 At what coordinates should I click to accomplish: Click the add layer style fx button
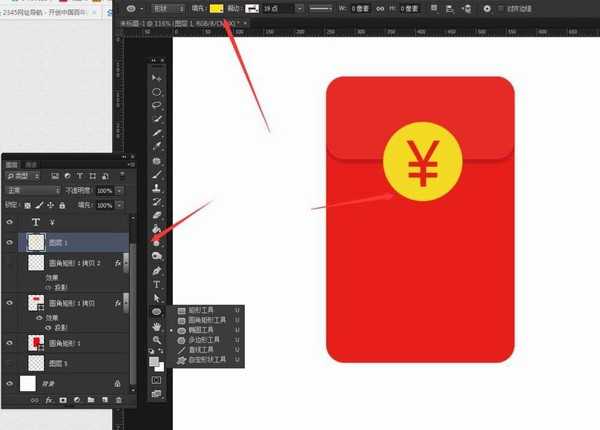click(x=48, y=400)
